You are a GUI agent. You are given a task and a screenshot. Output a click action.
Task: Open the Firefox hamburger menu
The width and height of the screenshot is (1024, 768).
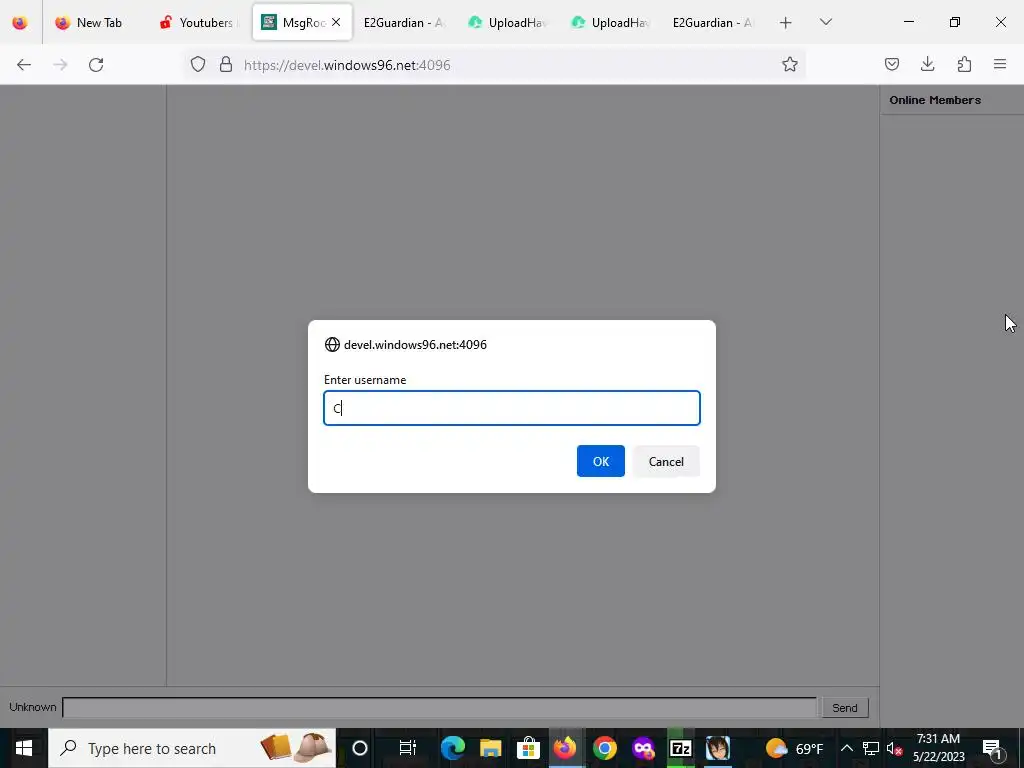1000,64
